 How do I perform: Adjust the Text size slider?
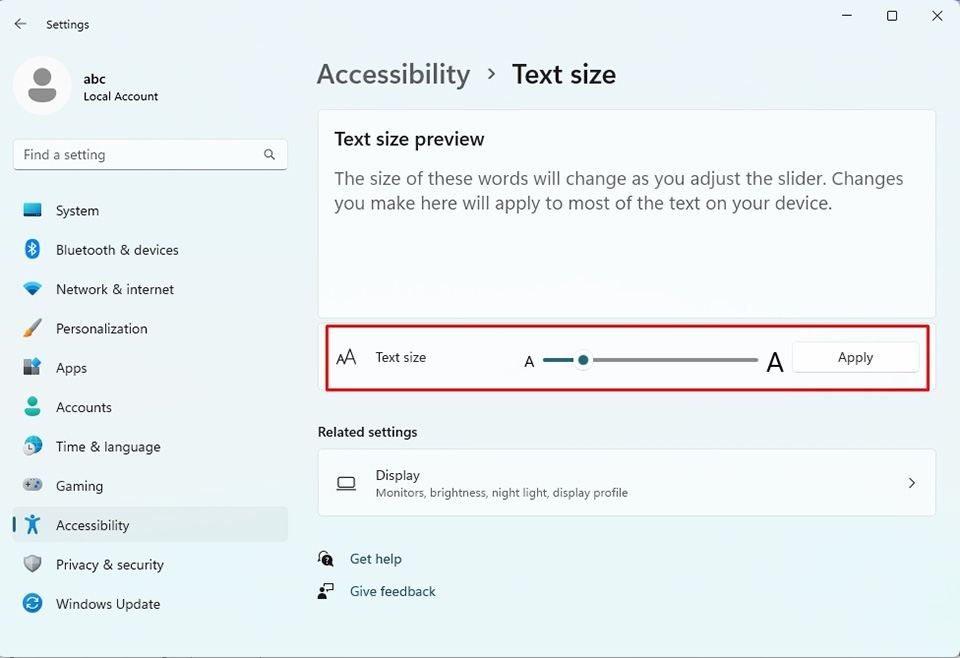coord(583,359)
